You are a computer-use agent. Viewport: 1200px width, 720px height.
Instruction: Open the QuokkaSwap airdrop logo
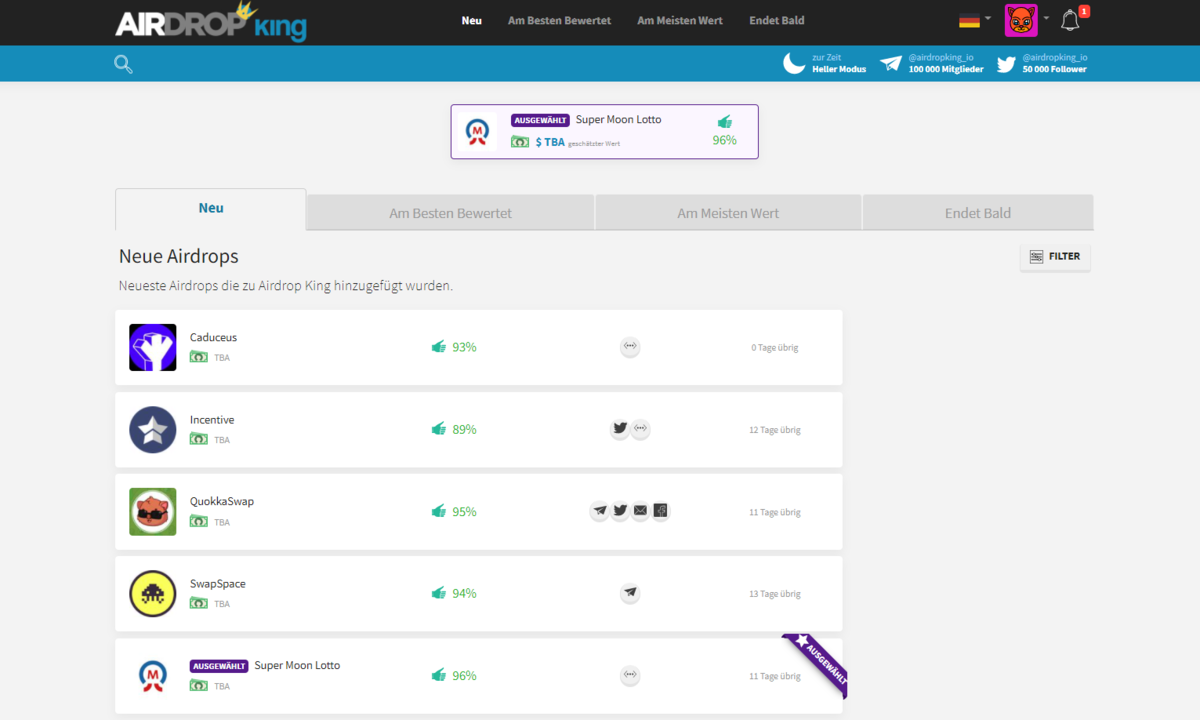point(153,512)
